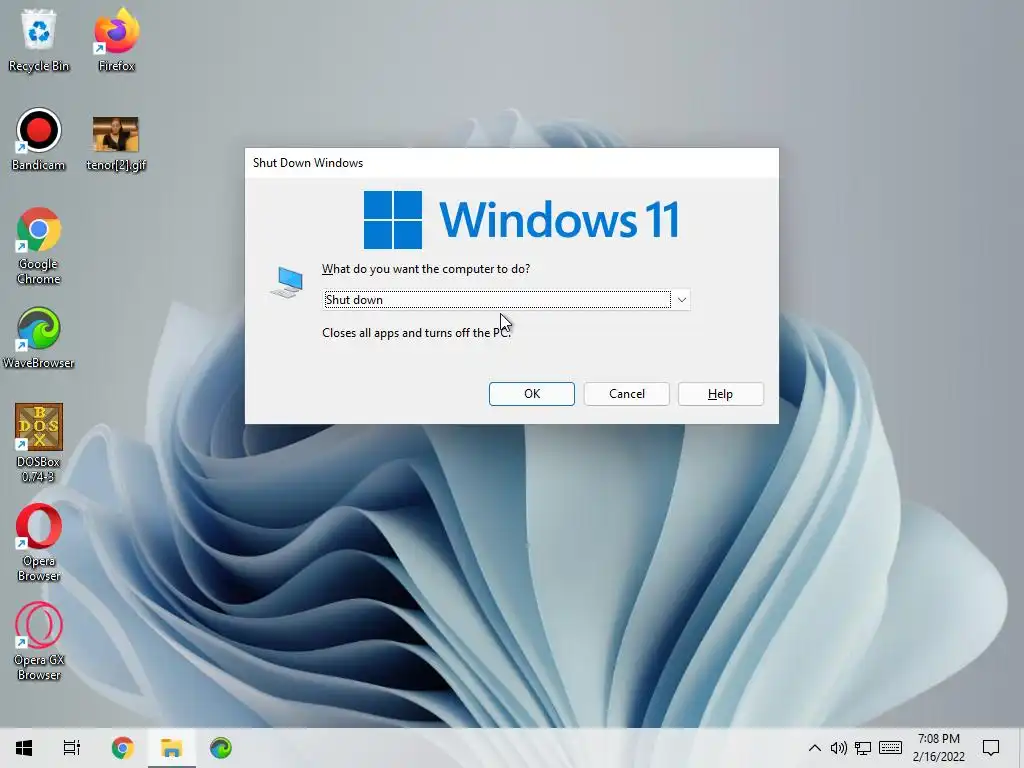
Task: Show hidden tray icons chevron
Action: click(814, 748)
